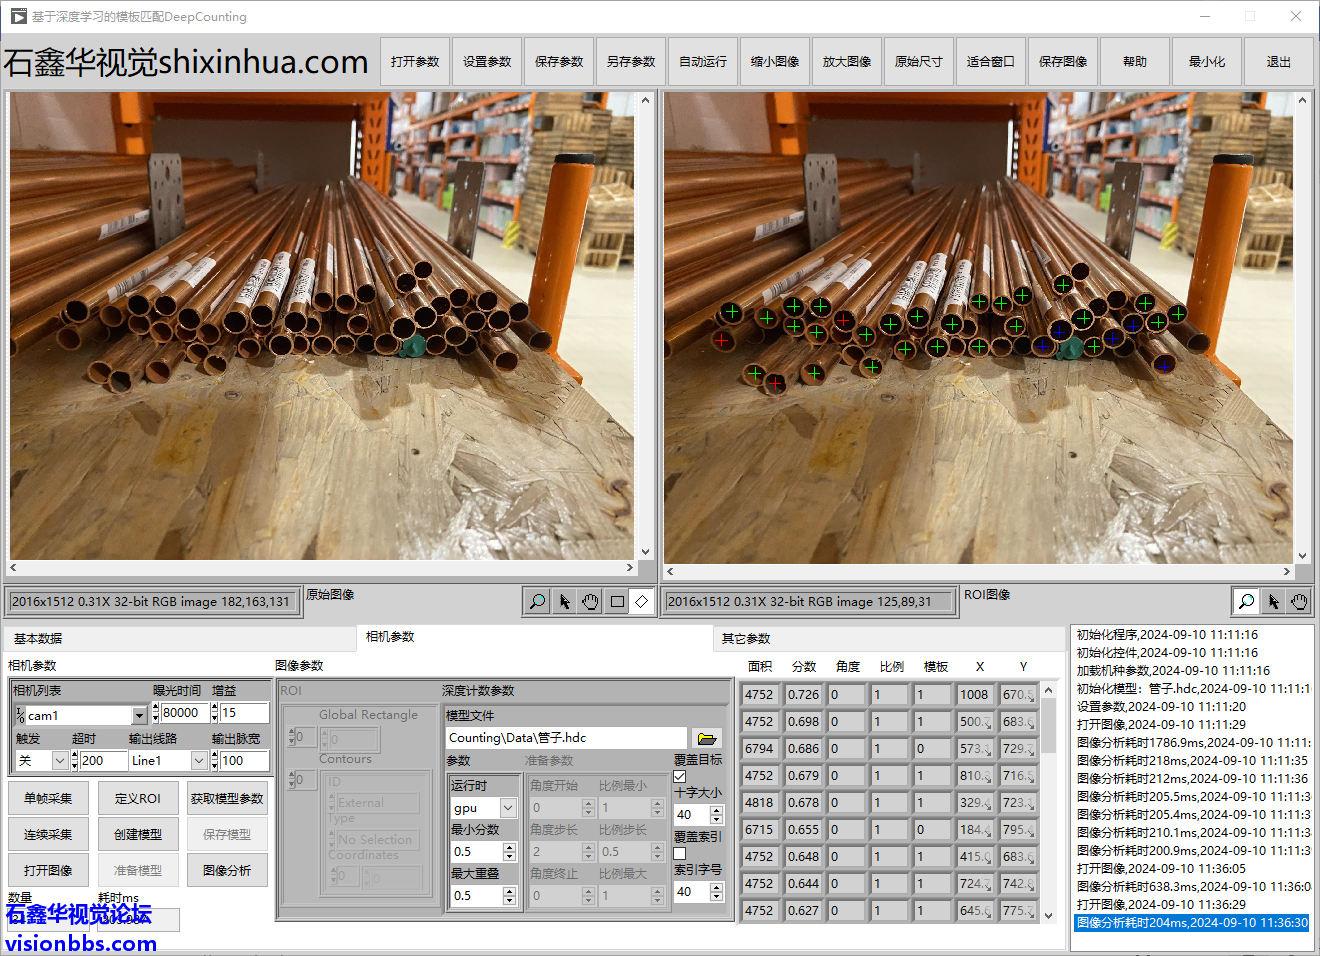1320x956 pixels.
Task: Select the zoom tool under the original image
Action: point(537,601)
